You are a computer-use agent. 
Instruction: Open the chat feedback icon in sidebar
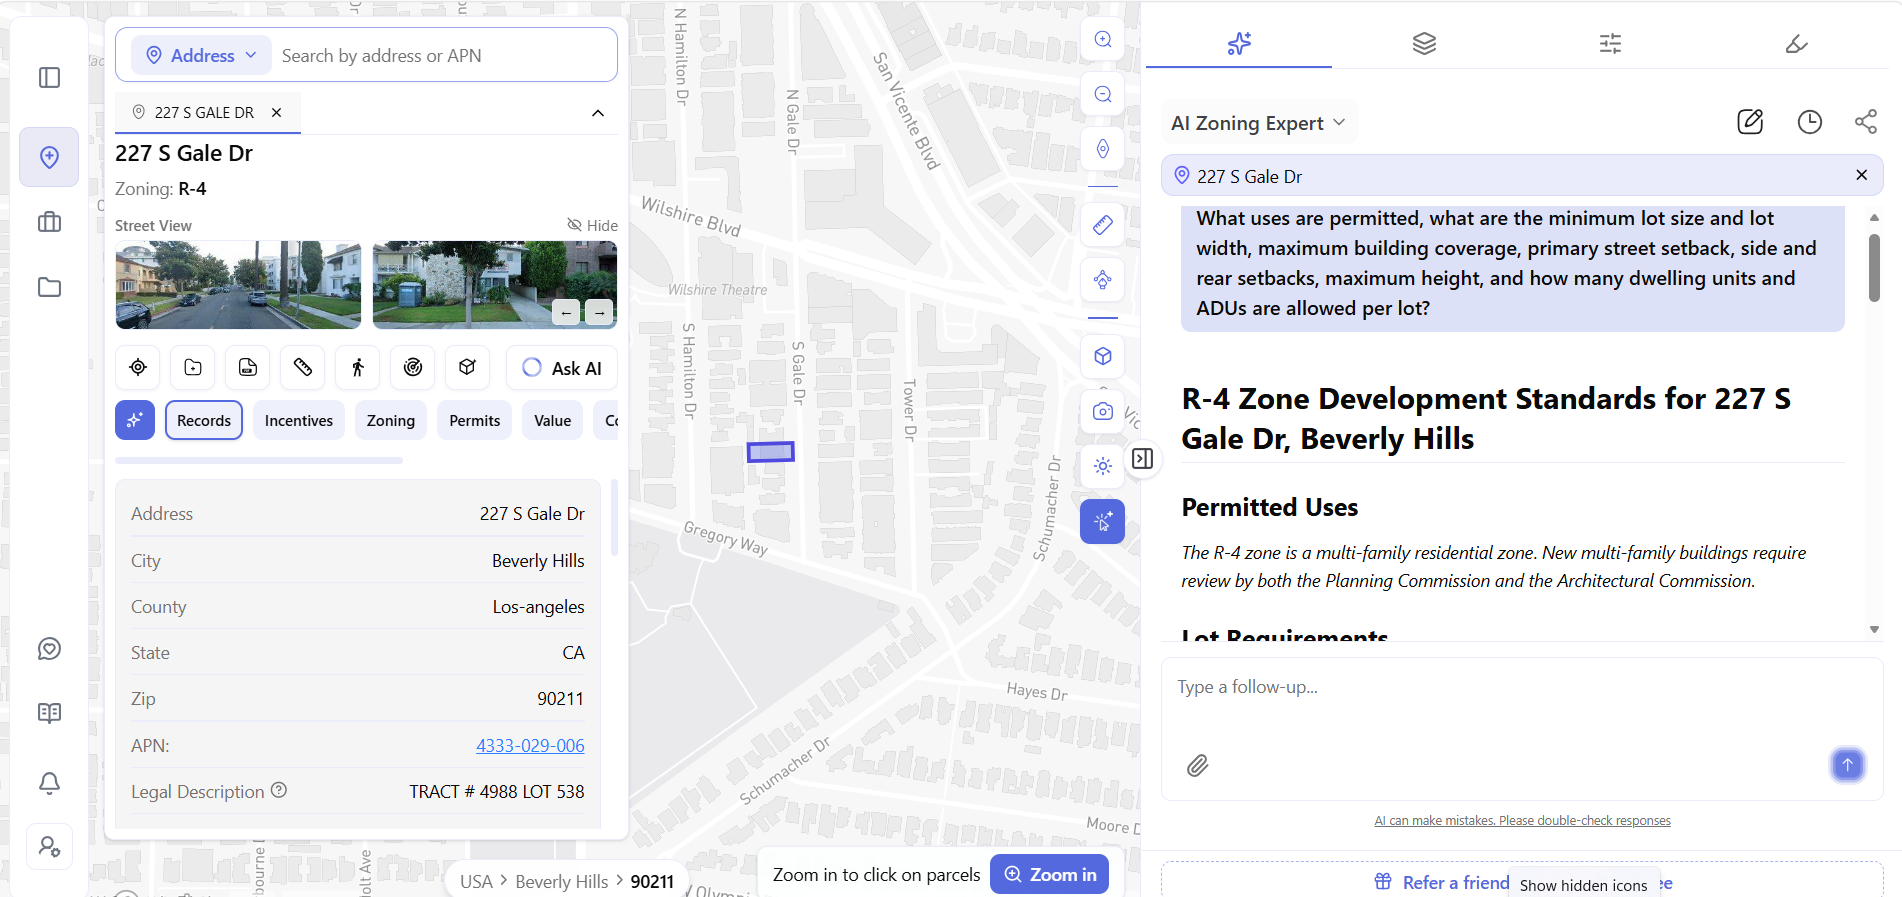pyautogui.click(x=49, y=649)
